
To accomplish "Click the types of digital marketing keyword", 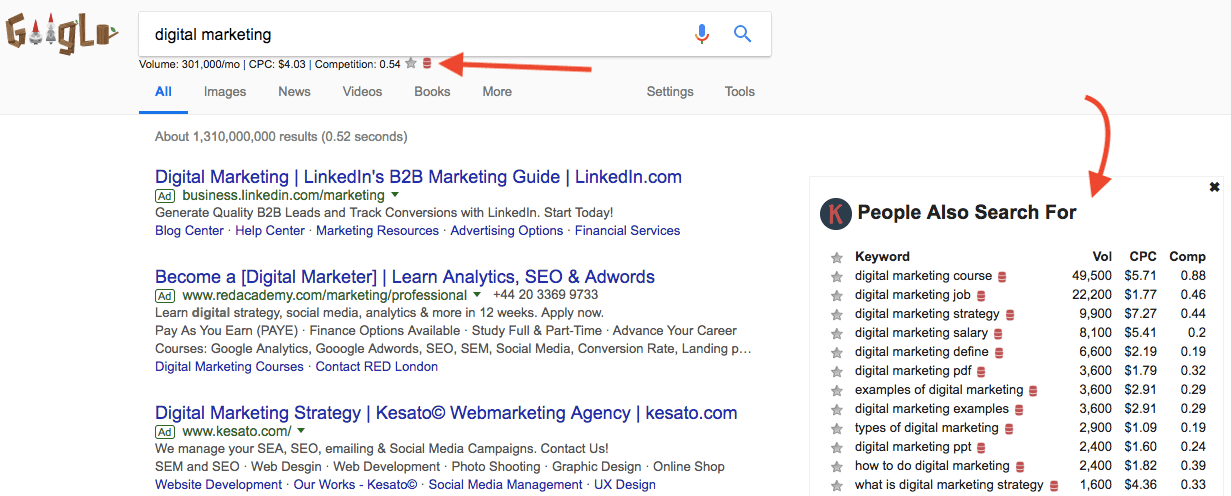I will click(x=927, y=428).
